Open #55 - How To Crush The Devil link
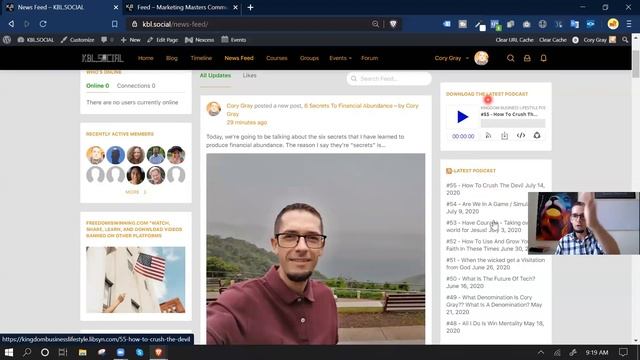This screenshot has width=640, height=360. (495, 189)
